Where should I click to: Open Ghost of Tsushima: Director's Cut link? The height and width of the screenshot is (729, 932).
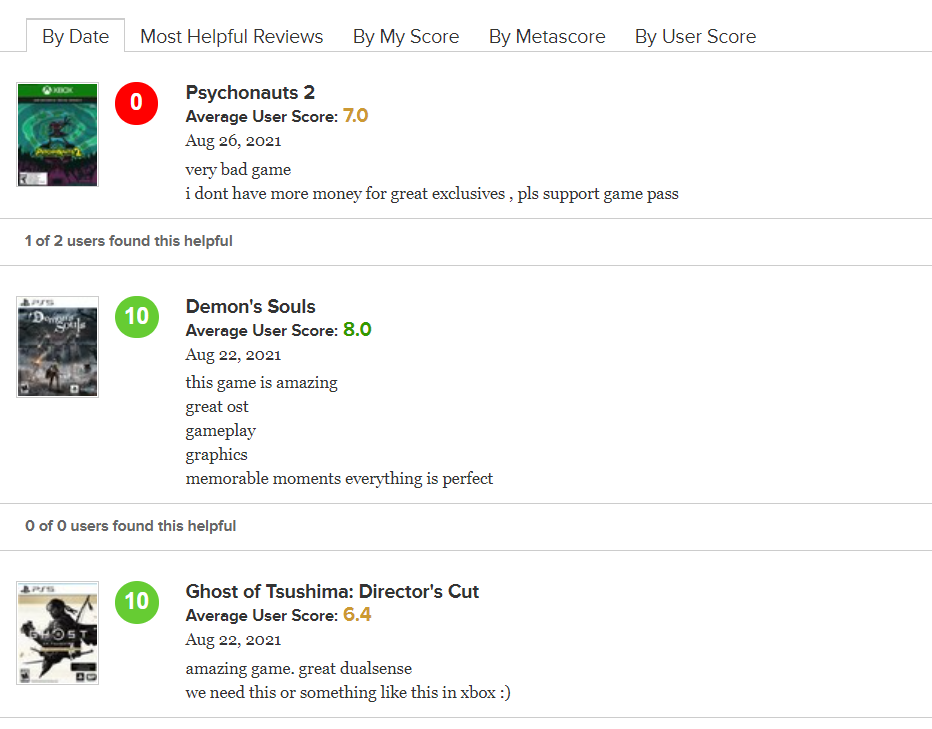tap(332, 592)
